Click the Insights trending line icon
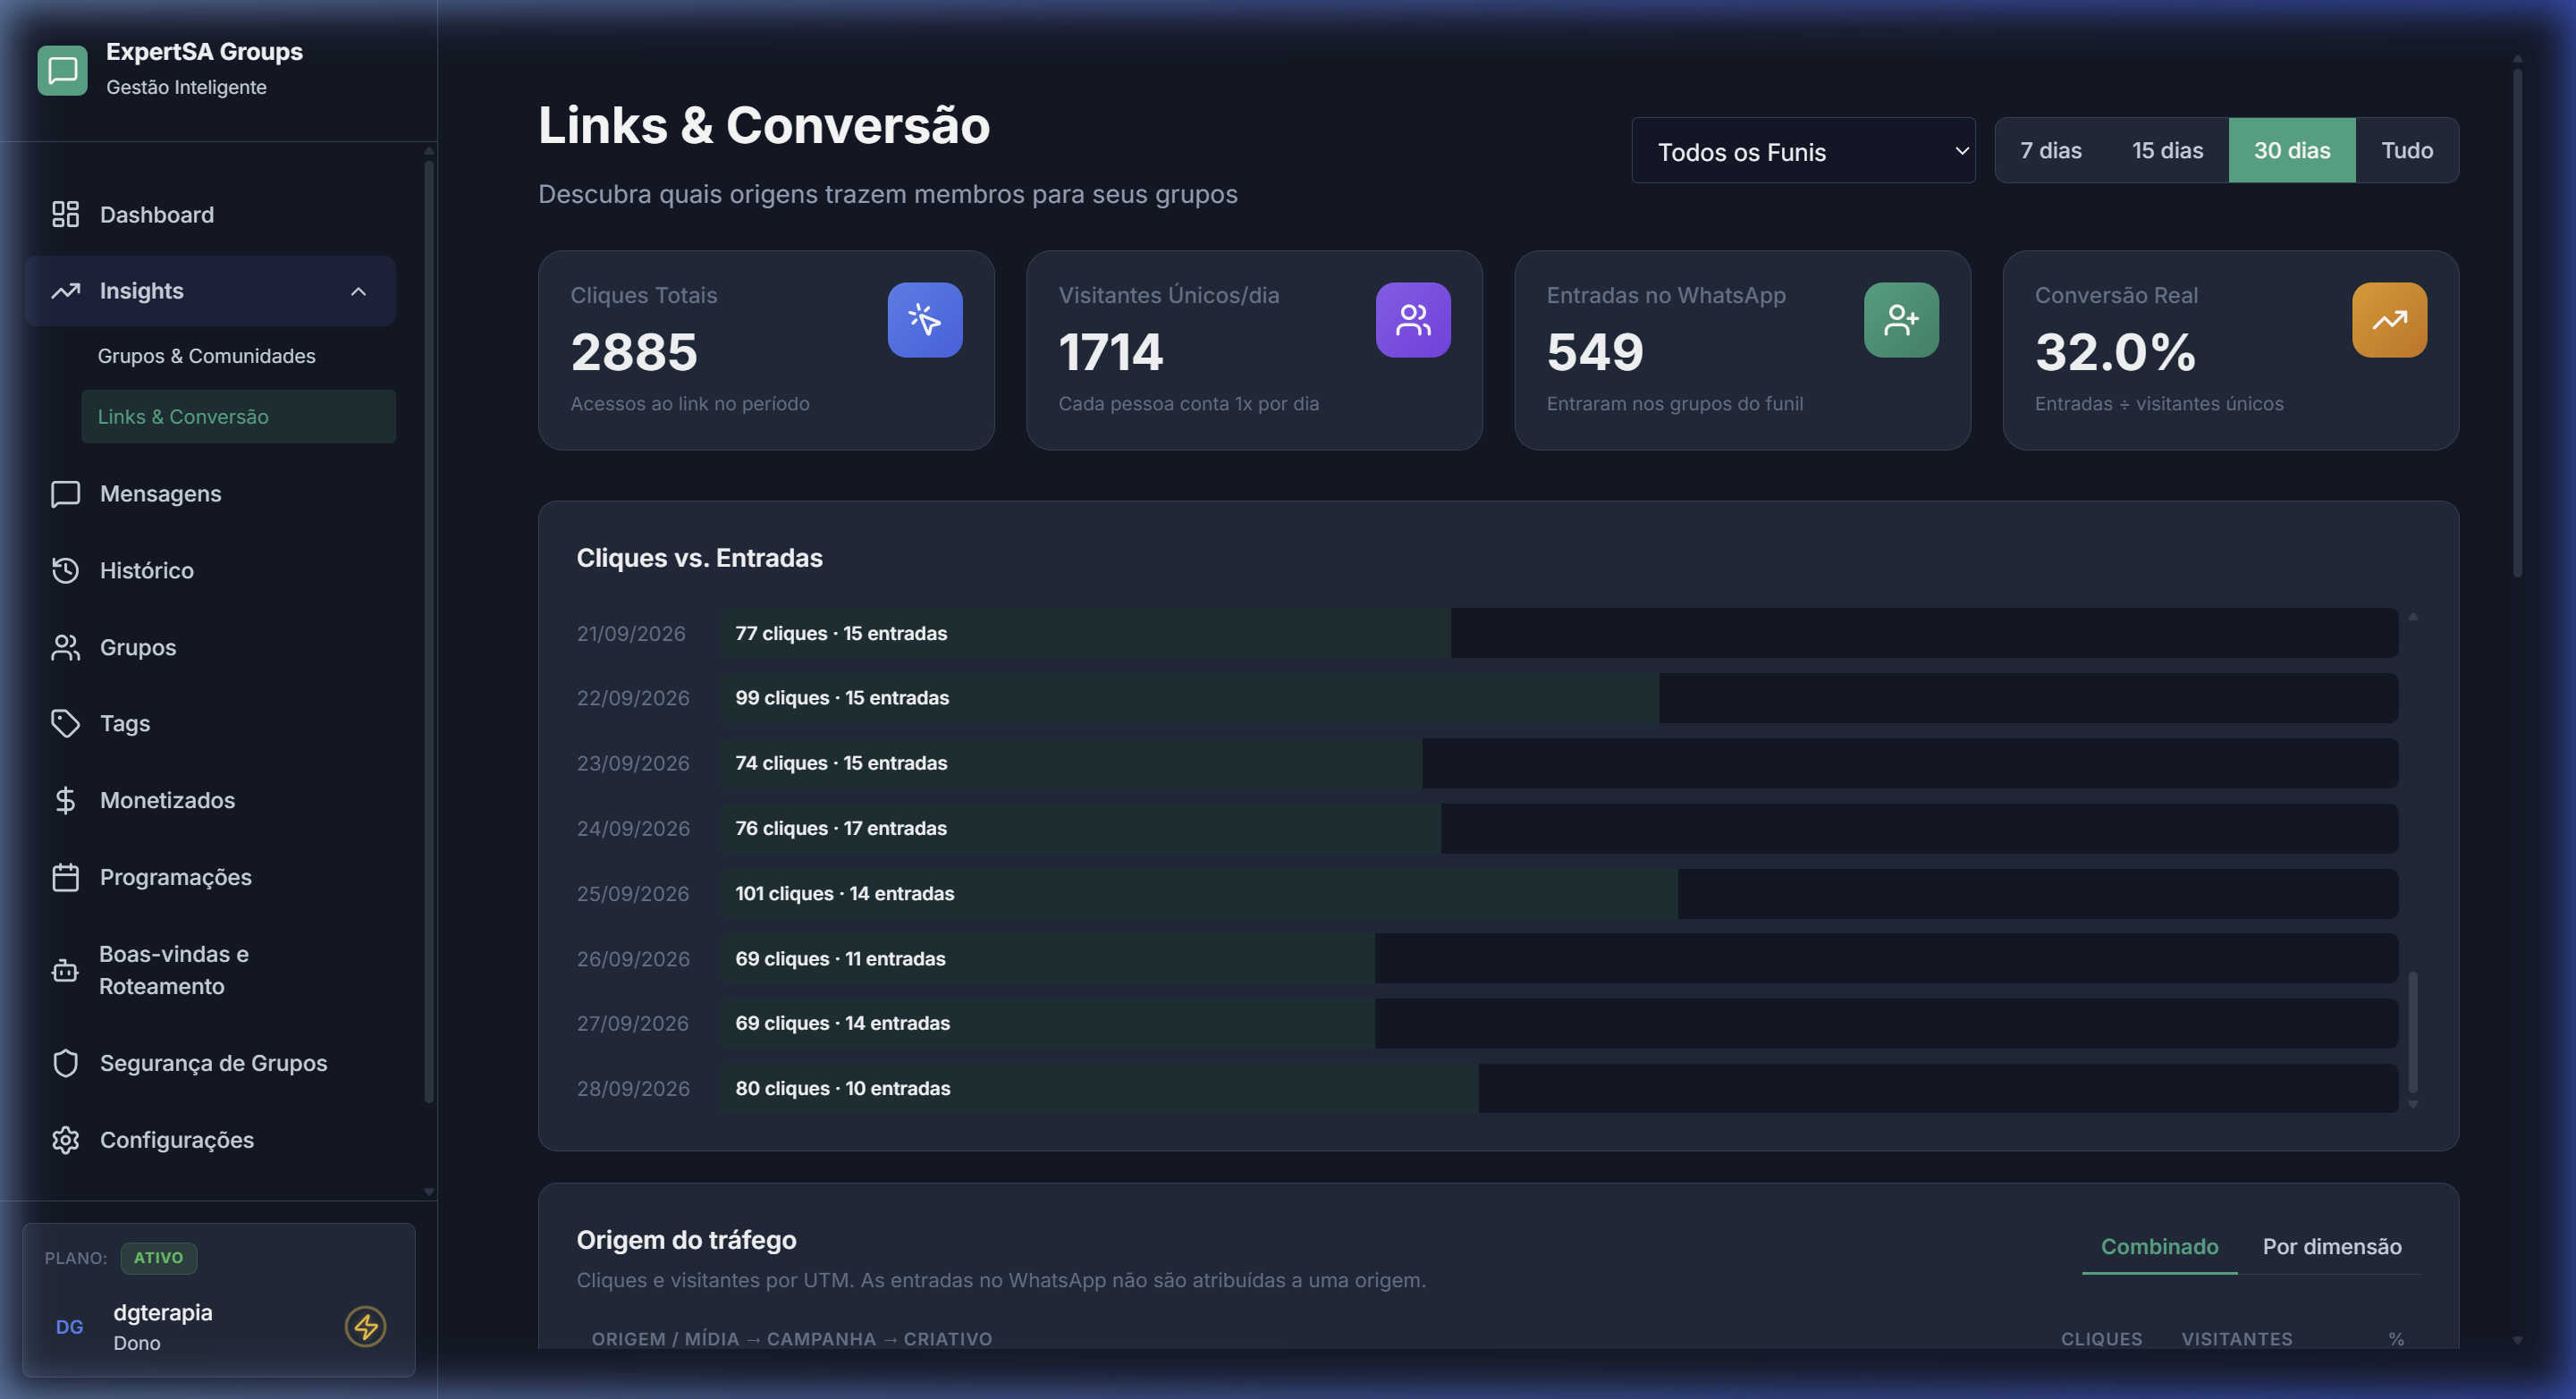The height and width of the screenshot is (1399, 2576). click(x=65, y=291)
